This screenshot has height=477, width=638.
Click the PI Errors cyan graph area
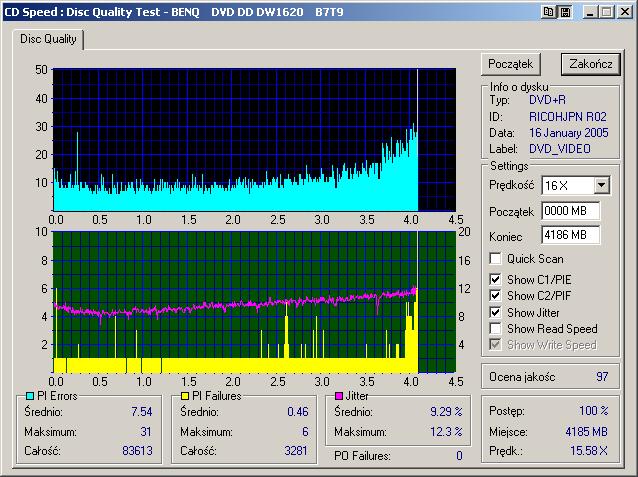(254, 140)
